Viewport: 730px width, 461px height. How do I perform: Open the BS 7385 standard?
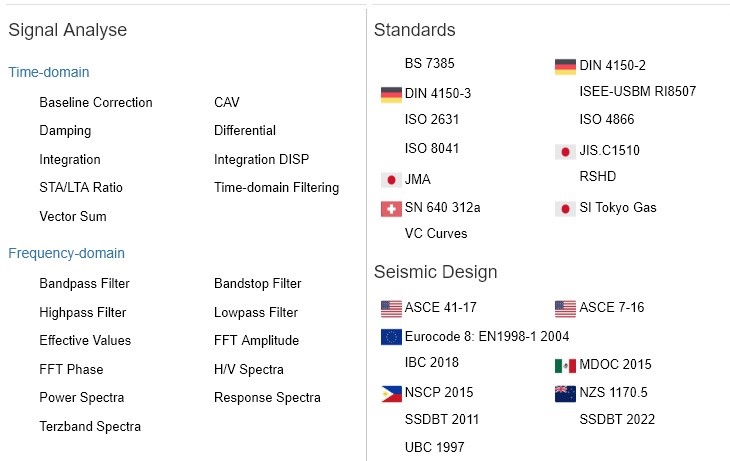[x=430, y=63]
